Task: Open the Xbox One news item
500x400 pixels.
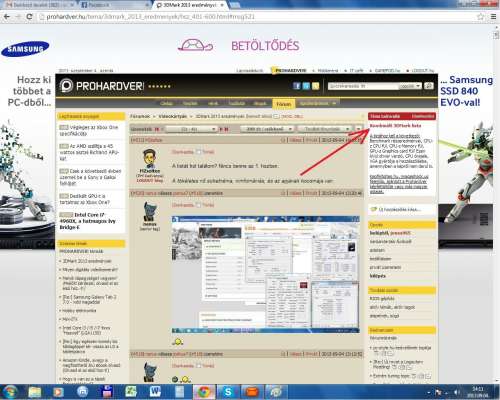Action: click(x=89, y=130)
